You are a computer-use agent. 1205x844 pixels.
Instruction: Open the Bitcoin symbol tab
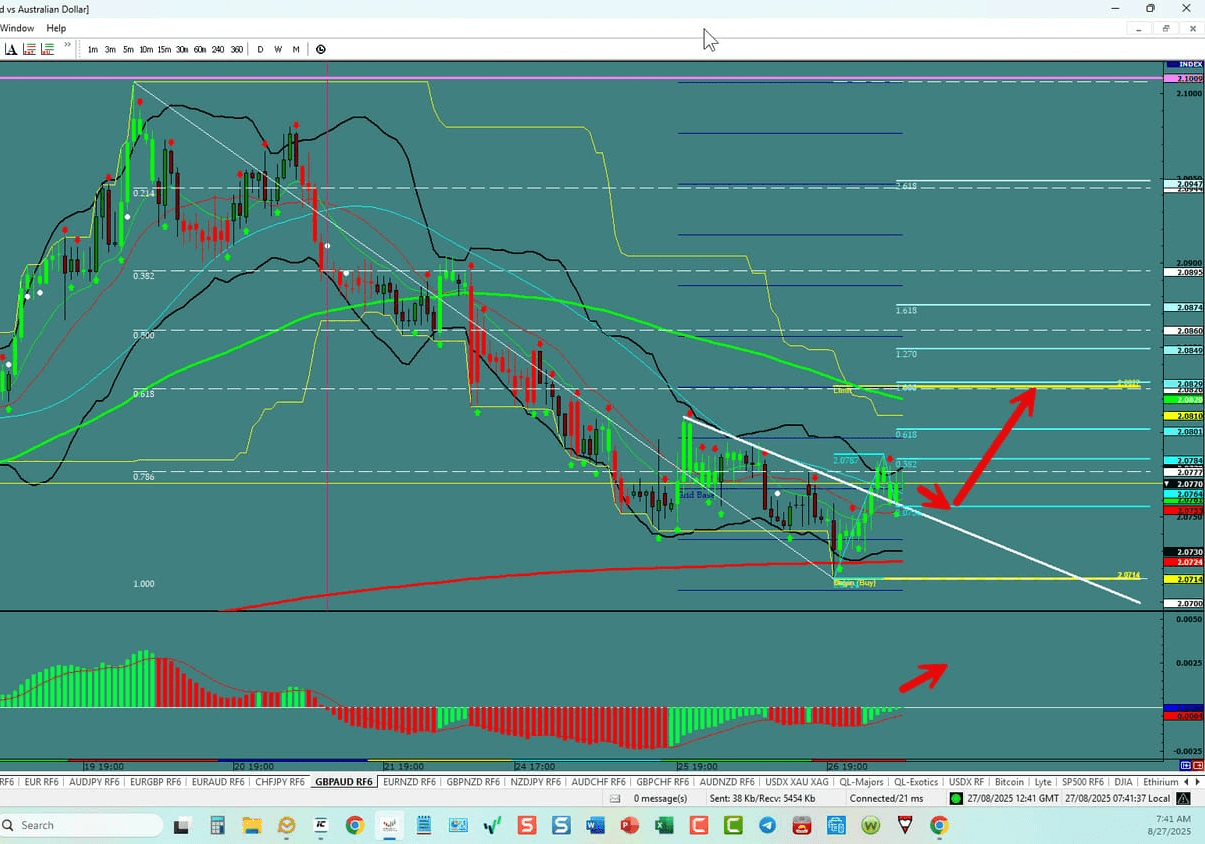tap(1010, 782)
